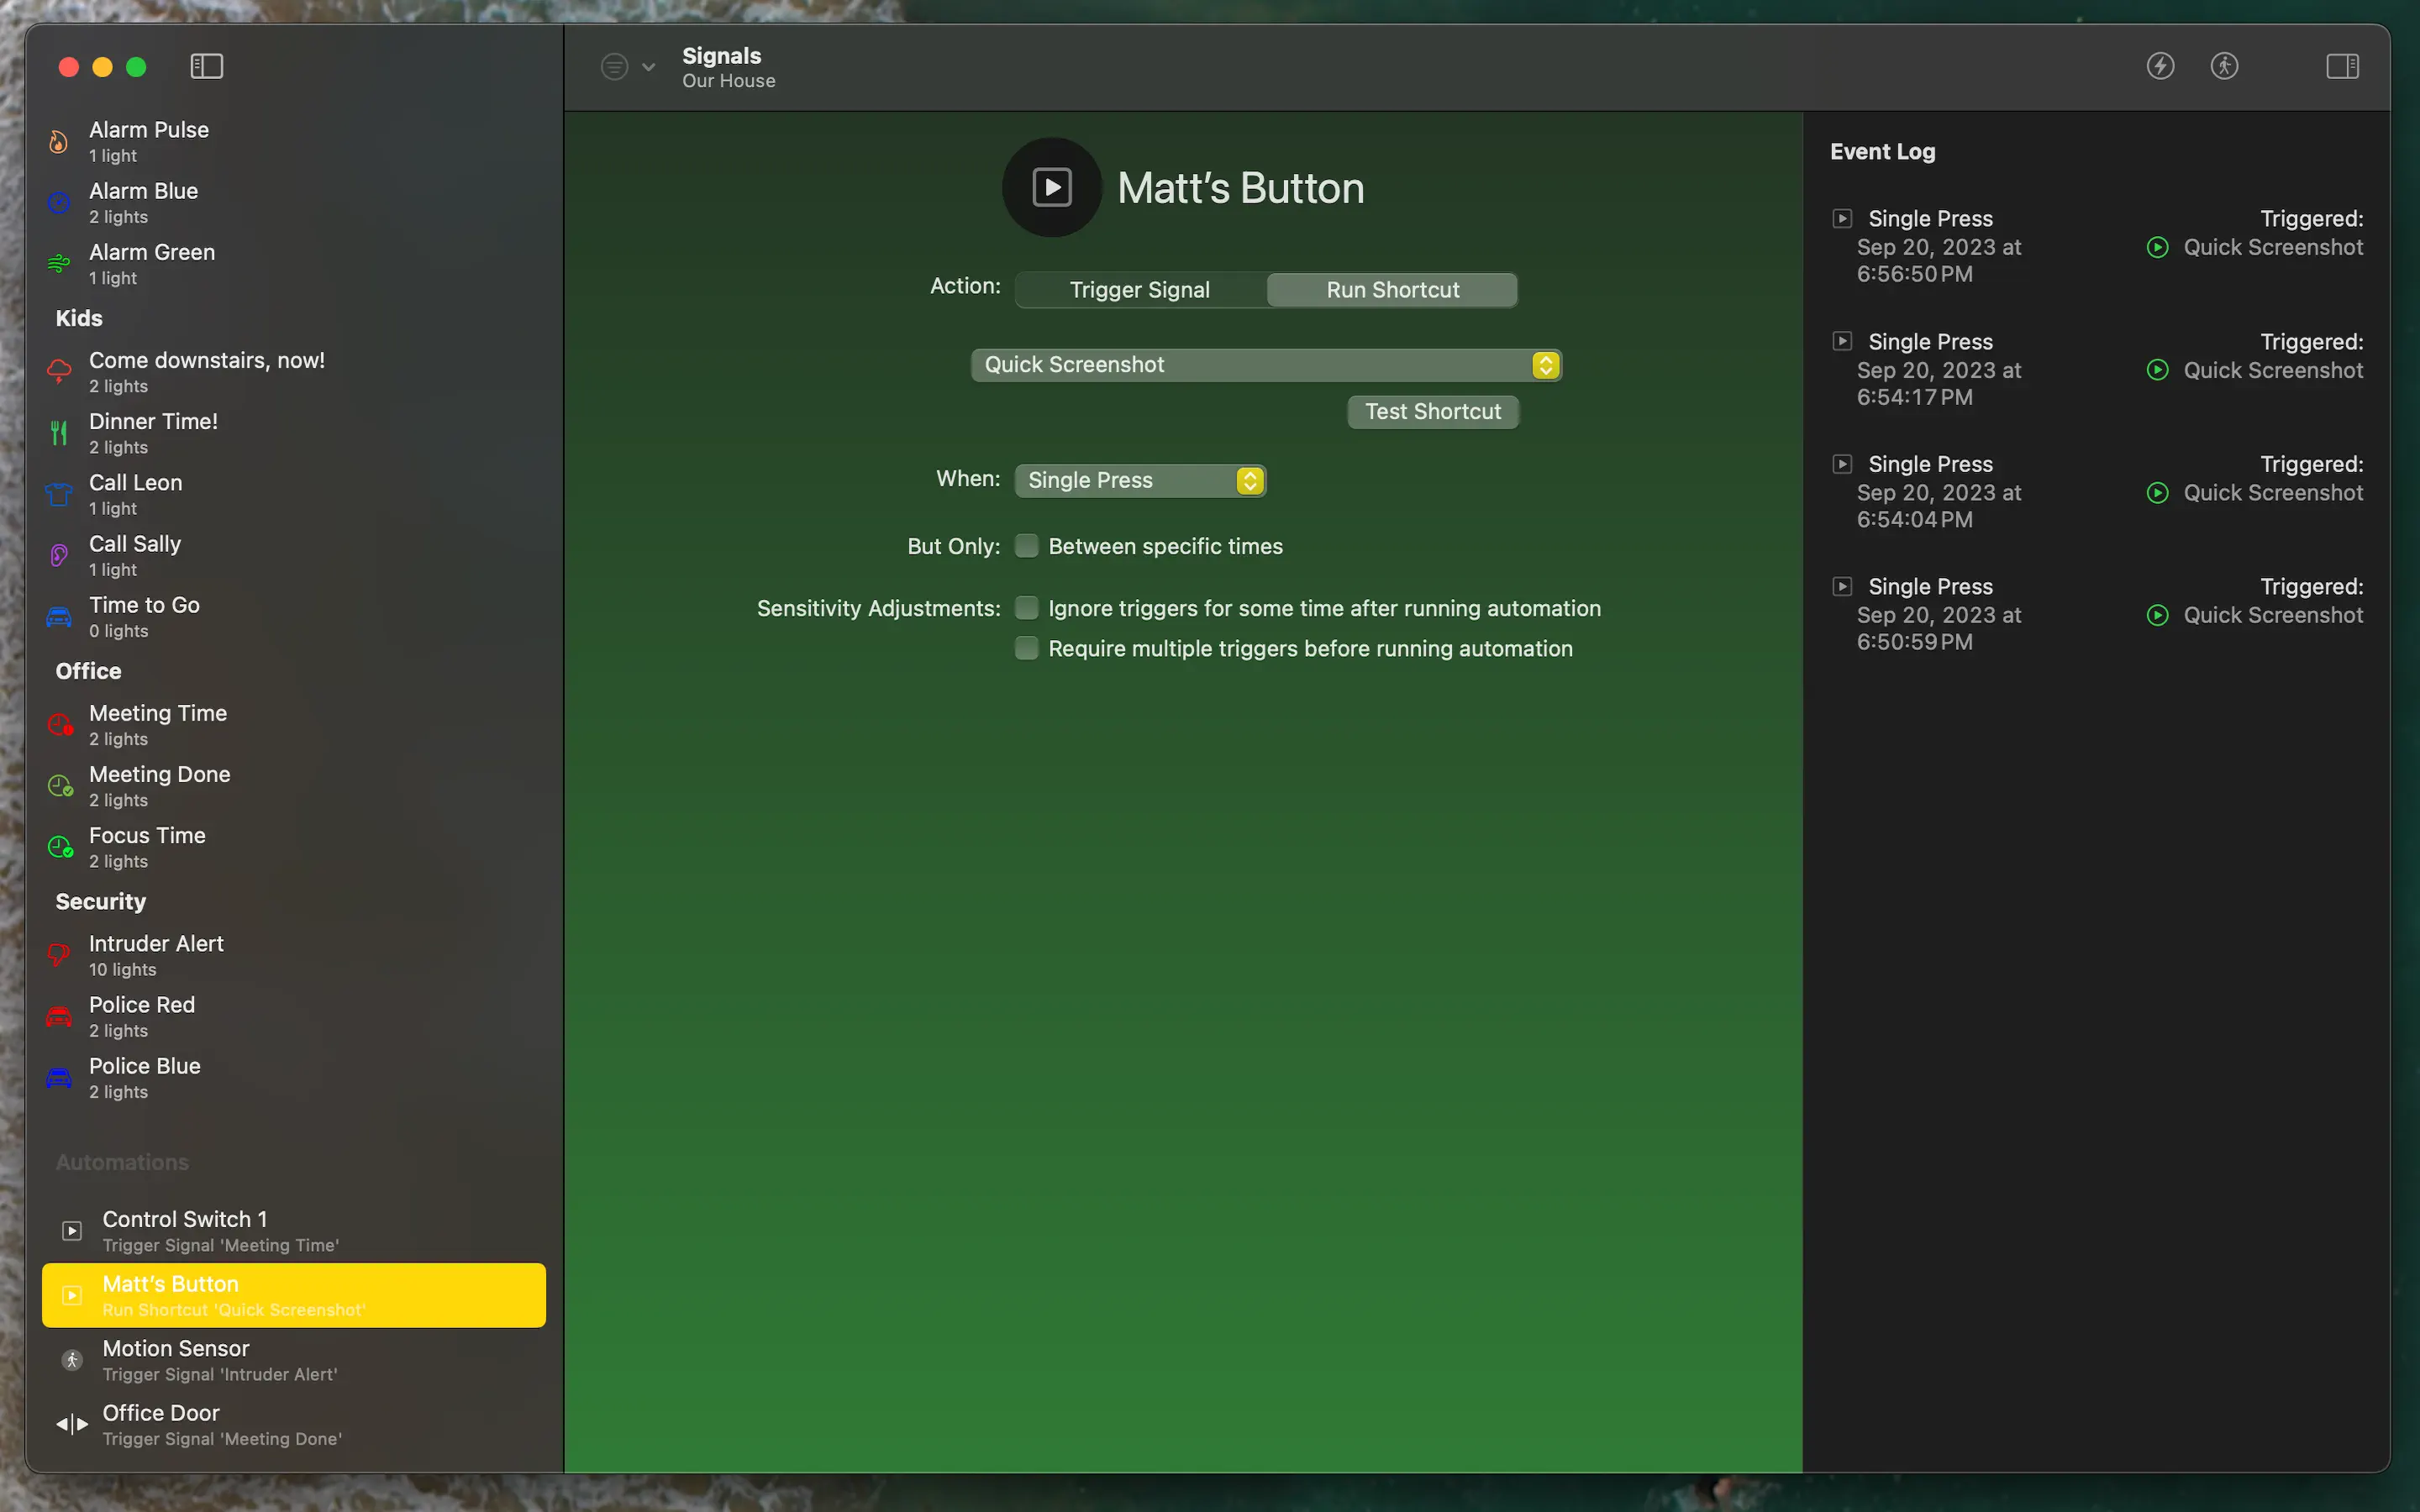Open the Quick Screenshot shortcut dropdown

pyautogui.click(x=1265, y=365)
